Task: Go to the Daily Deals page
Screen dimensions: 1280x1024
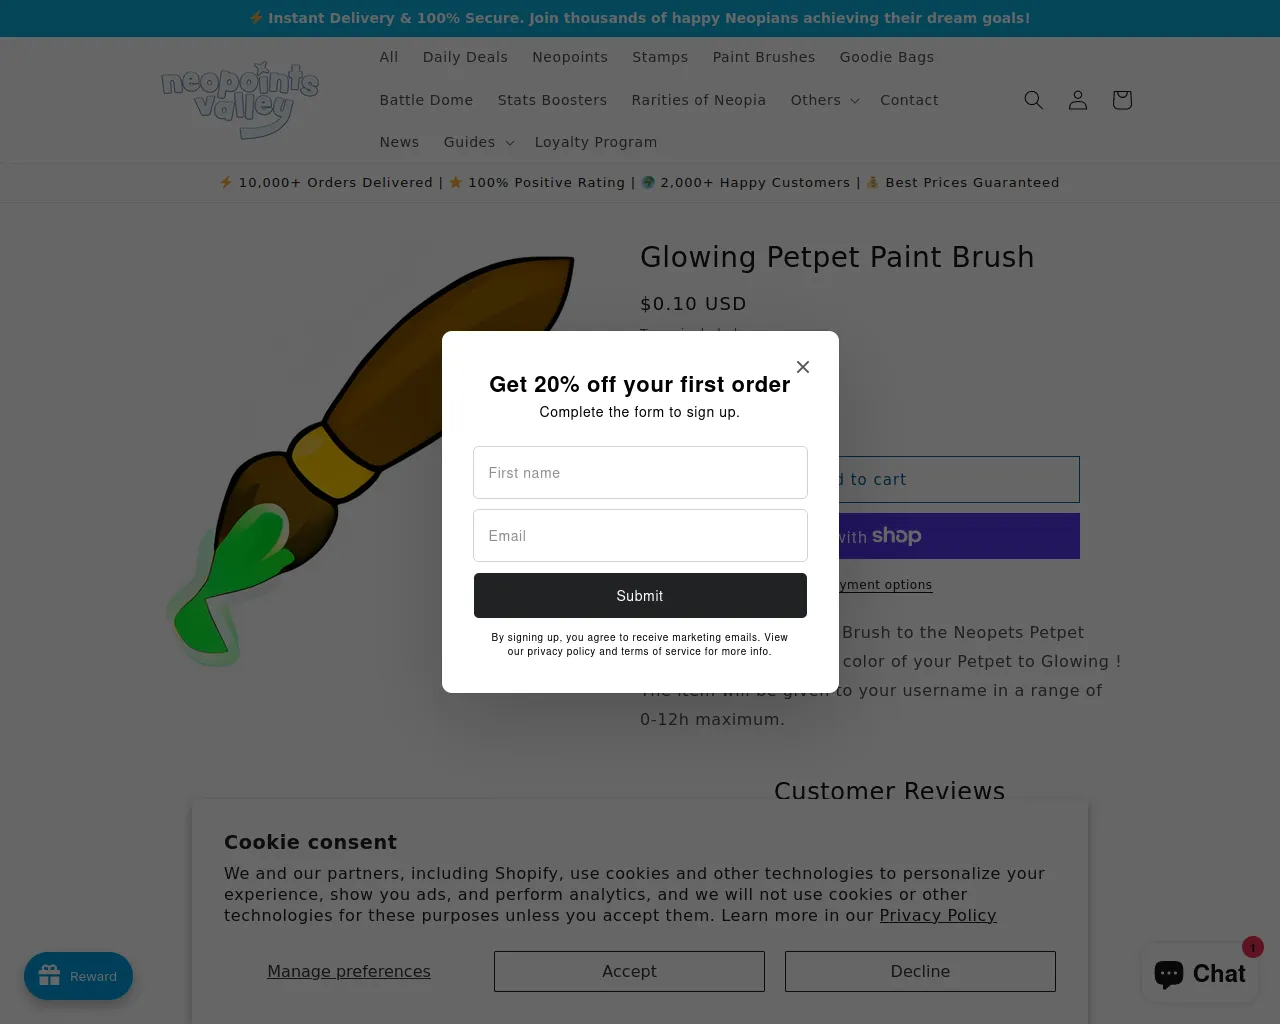Action: click(465, 57)
